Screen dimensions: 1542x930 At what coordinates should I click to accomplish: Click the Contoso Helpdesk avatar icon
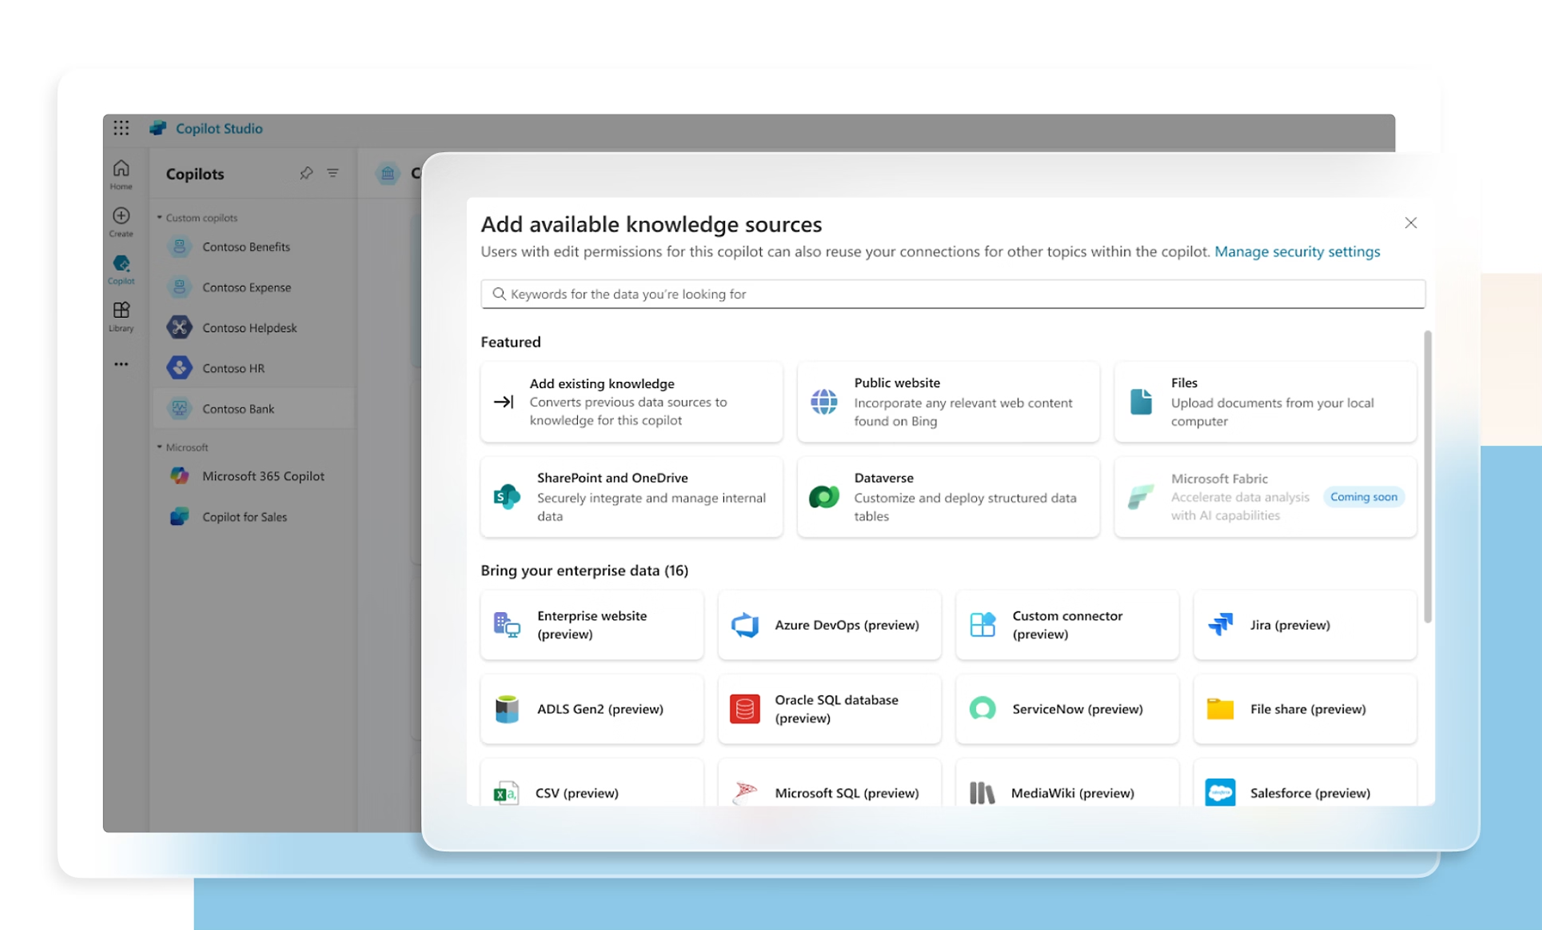[x=179, y=327]
